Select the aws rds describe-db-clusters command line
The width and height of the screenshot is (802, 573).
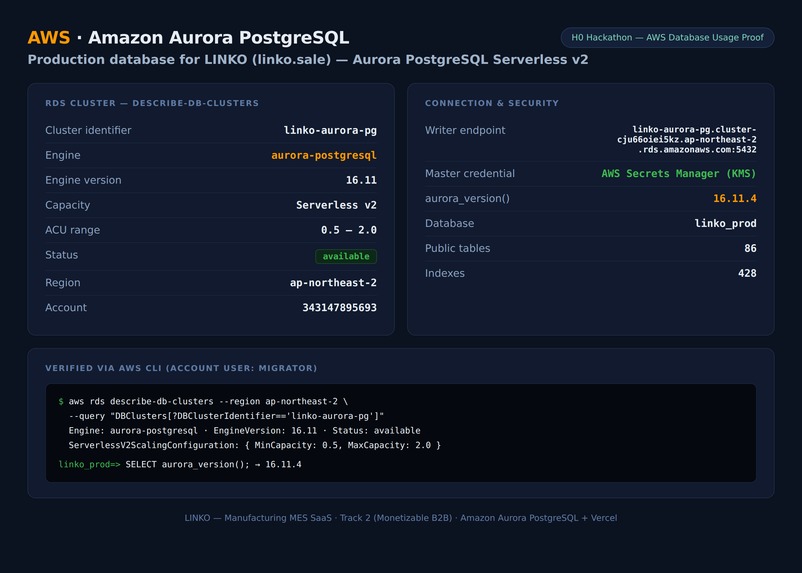tap(208, 402)
